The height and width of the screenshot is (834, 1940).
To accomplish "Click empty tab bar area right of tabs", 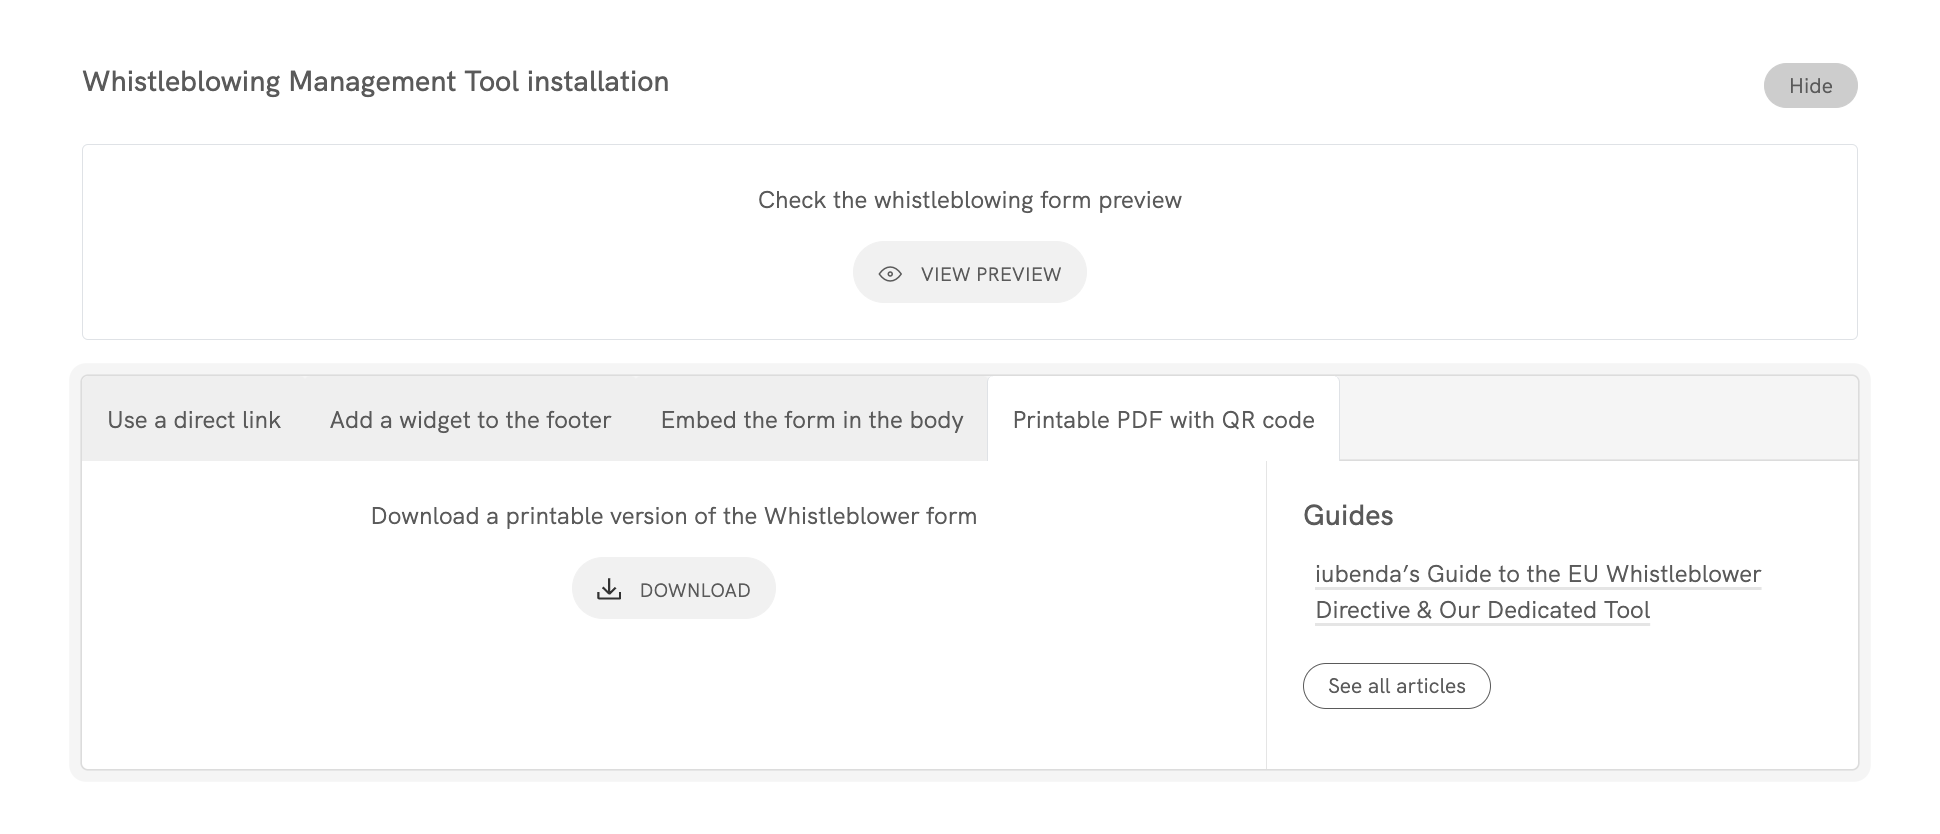I will pos(1600,418).
